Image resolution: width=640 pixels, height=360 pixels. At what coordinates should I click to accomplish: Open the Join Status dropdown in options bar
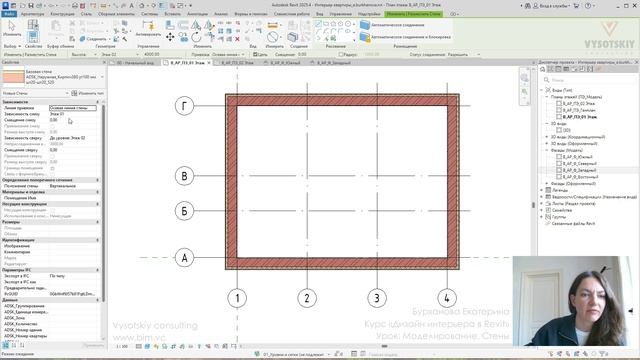[464, 54]
